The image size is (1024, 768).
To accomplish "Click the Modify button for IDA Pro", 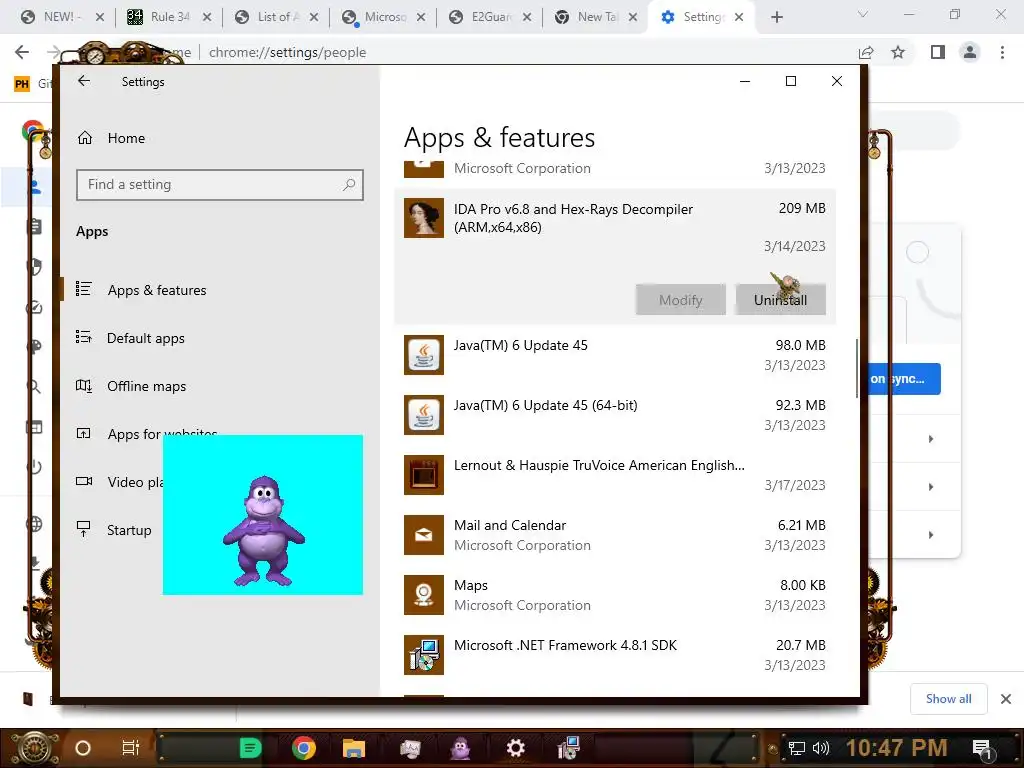I will point(680,300).
